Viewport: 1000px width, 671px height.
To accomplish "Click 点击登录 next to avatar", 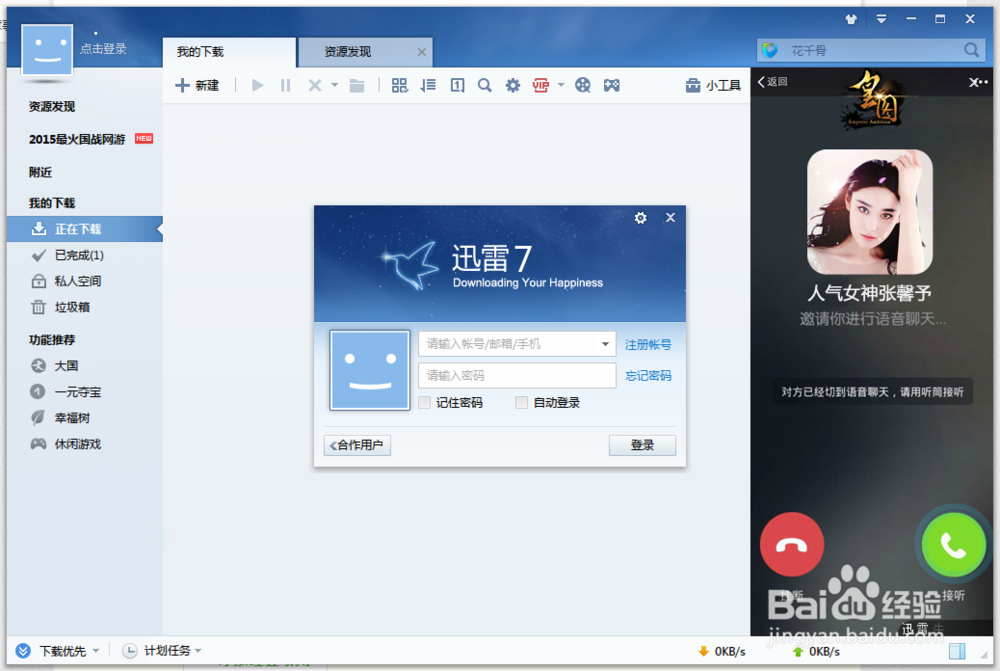I will click(103, 48).
